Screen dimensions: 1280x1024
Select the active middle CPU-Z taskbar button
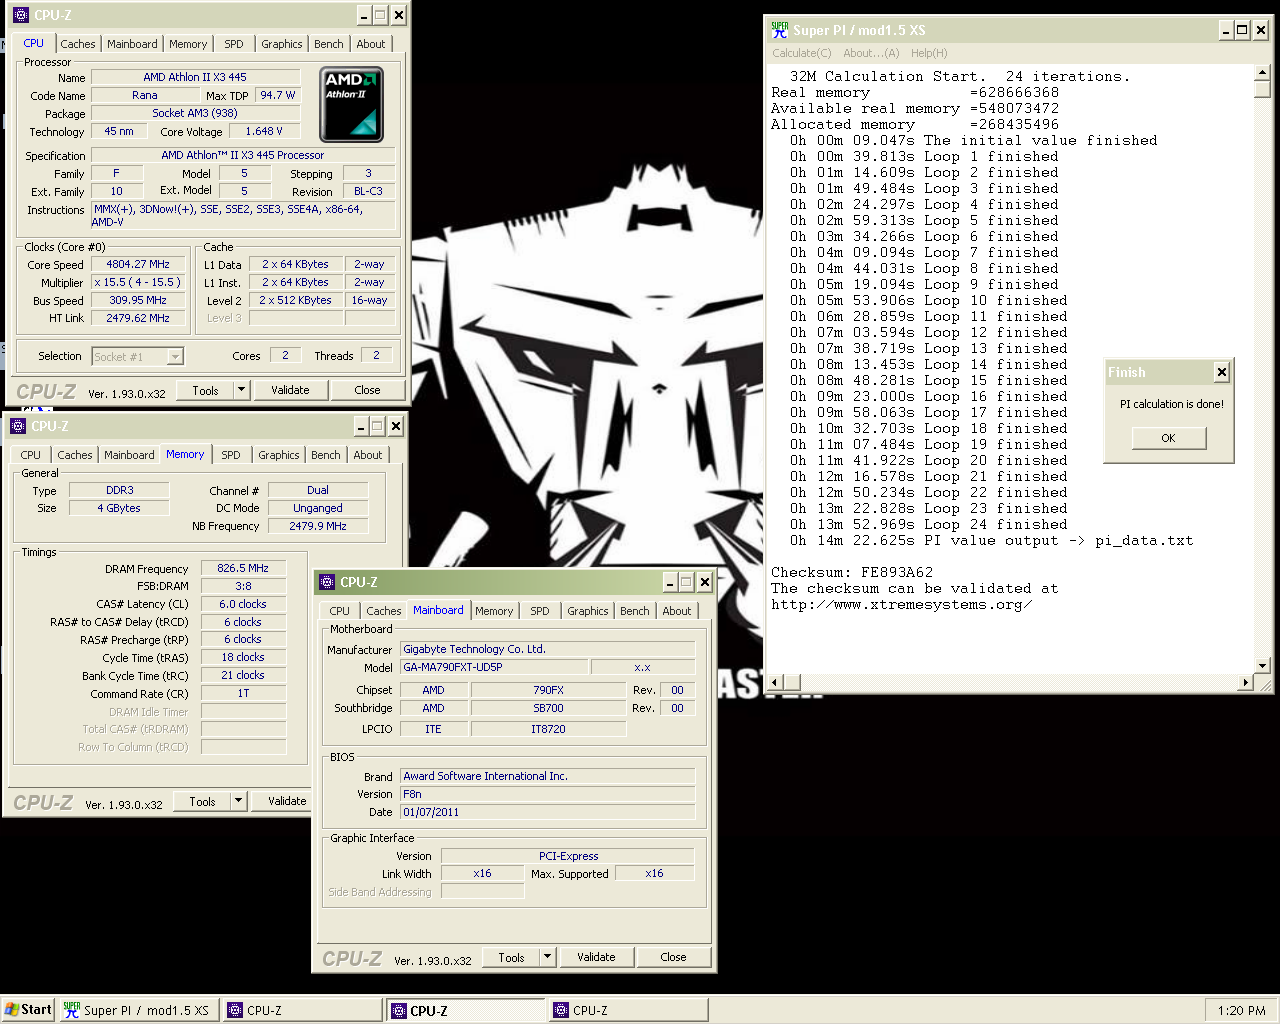click(466, 1010)
